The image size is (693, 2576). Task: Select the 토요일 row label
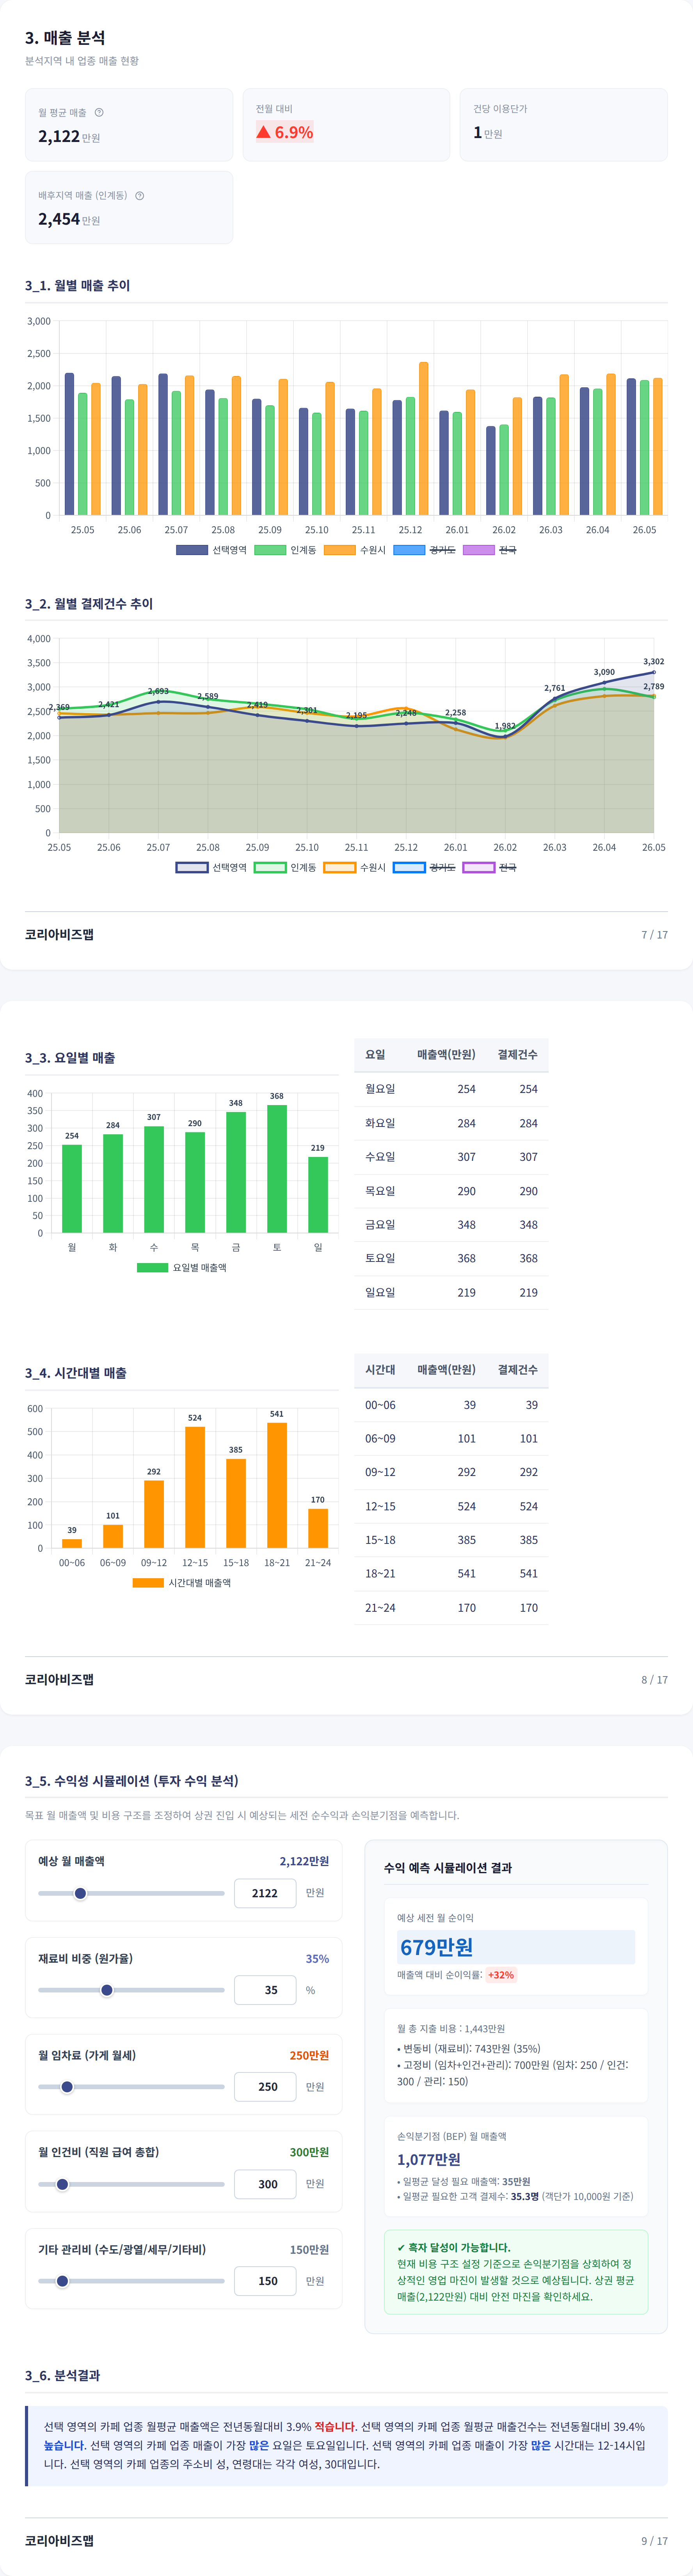coord(380,1258)
